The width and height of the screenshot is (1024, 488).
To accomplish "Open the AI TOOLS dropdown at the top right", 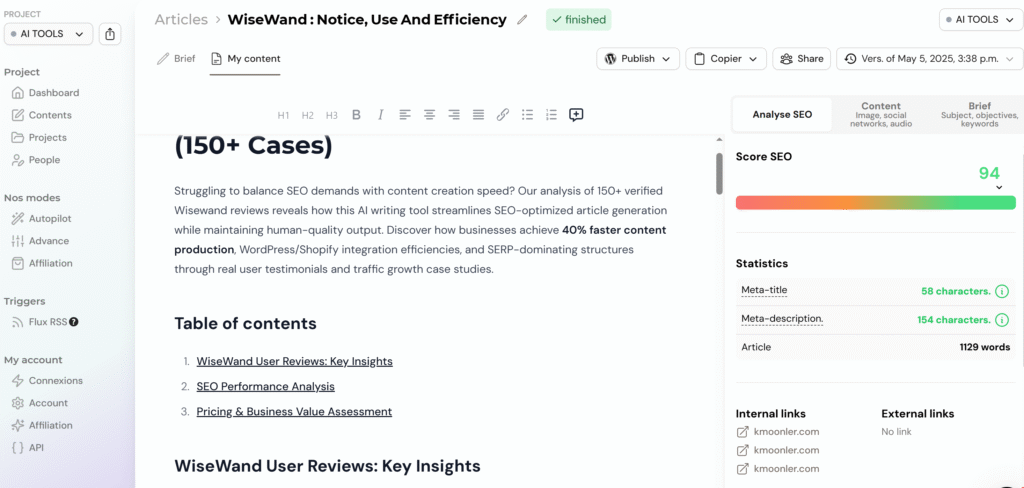I will pos(981,20).
